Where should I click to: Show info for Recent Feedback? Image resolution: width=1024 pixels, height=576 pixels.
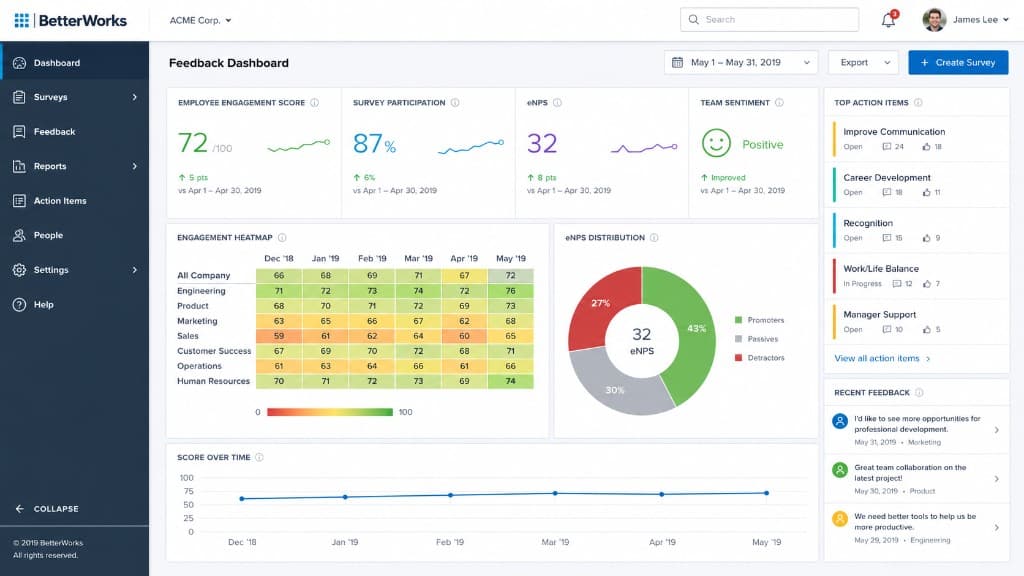click(x=919, y=392)
